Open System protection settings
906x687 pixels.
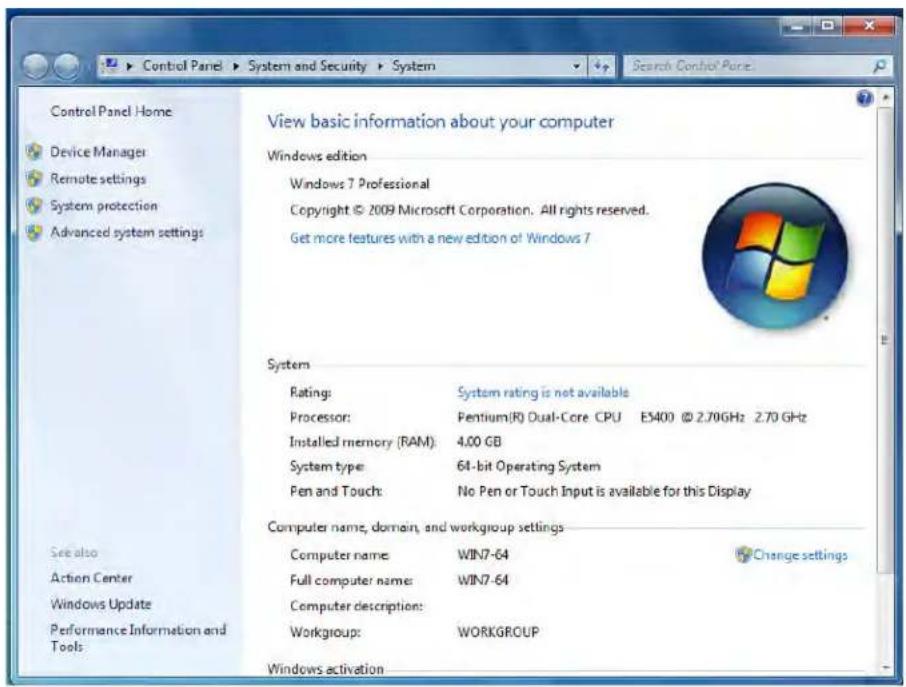[x=104, y=206]
